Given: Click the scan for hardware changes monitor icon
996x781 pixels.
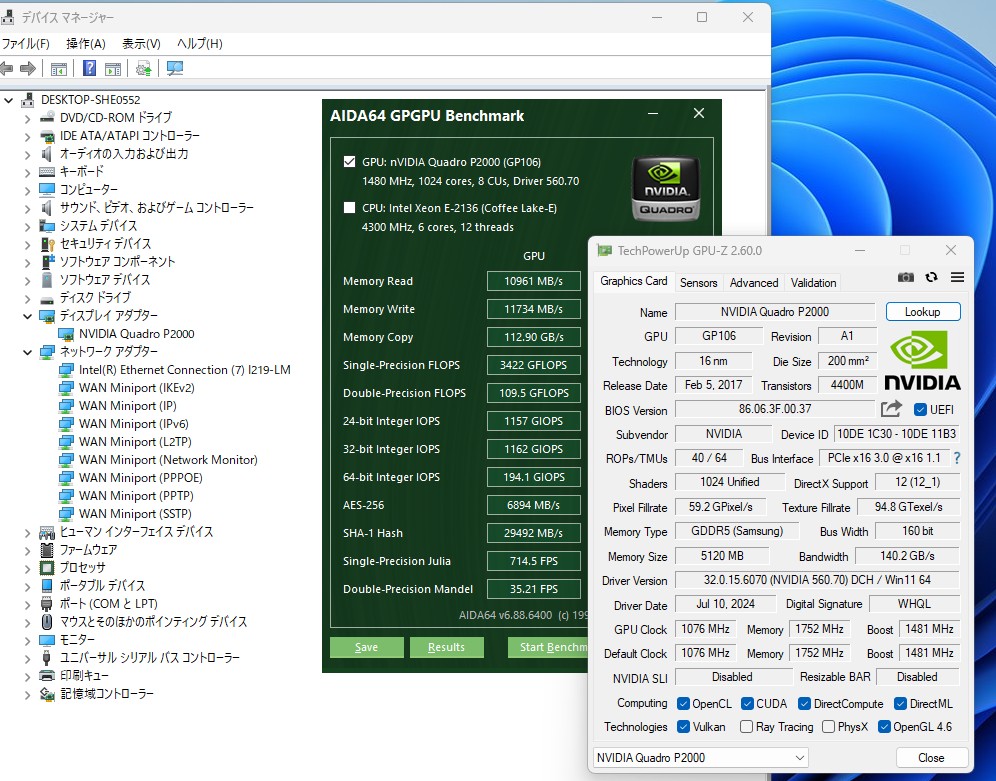Looking at the screenshot, I should tap(175, 69).
